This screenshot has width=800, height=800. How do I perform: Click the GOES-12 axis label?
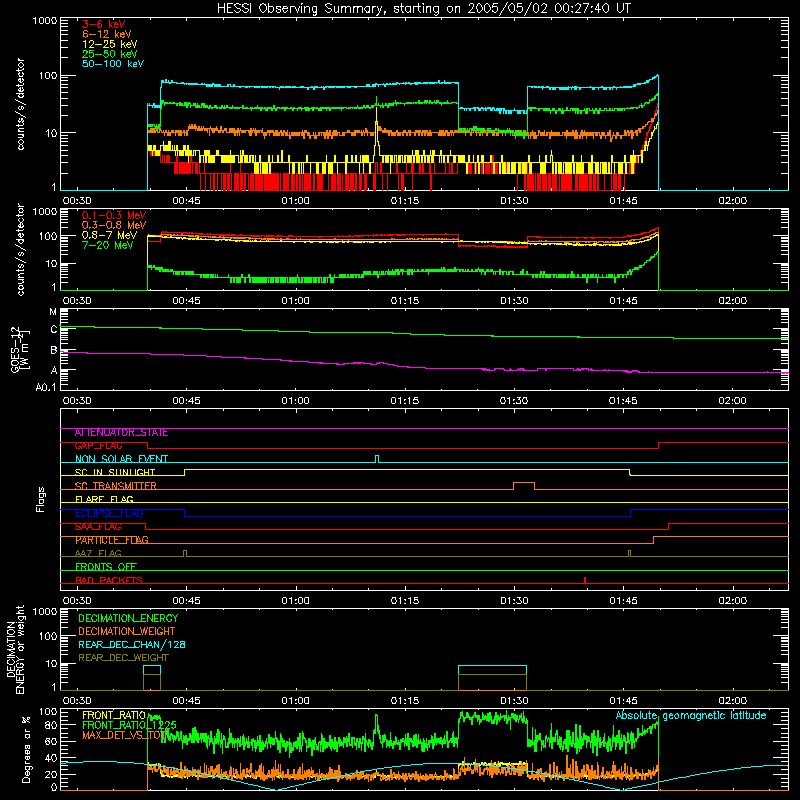point(20,349)
